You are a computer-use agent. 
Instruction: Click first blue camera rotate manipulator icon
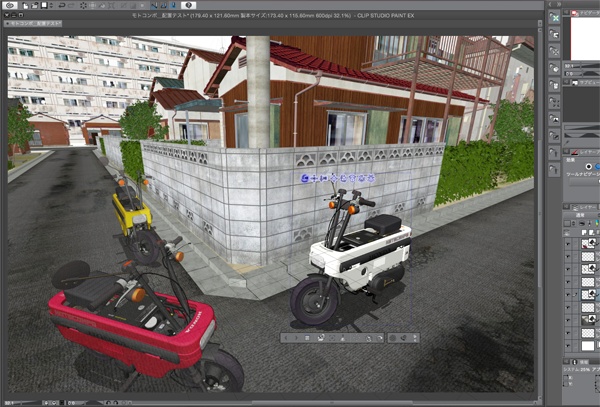(305, 178)
